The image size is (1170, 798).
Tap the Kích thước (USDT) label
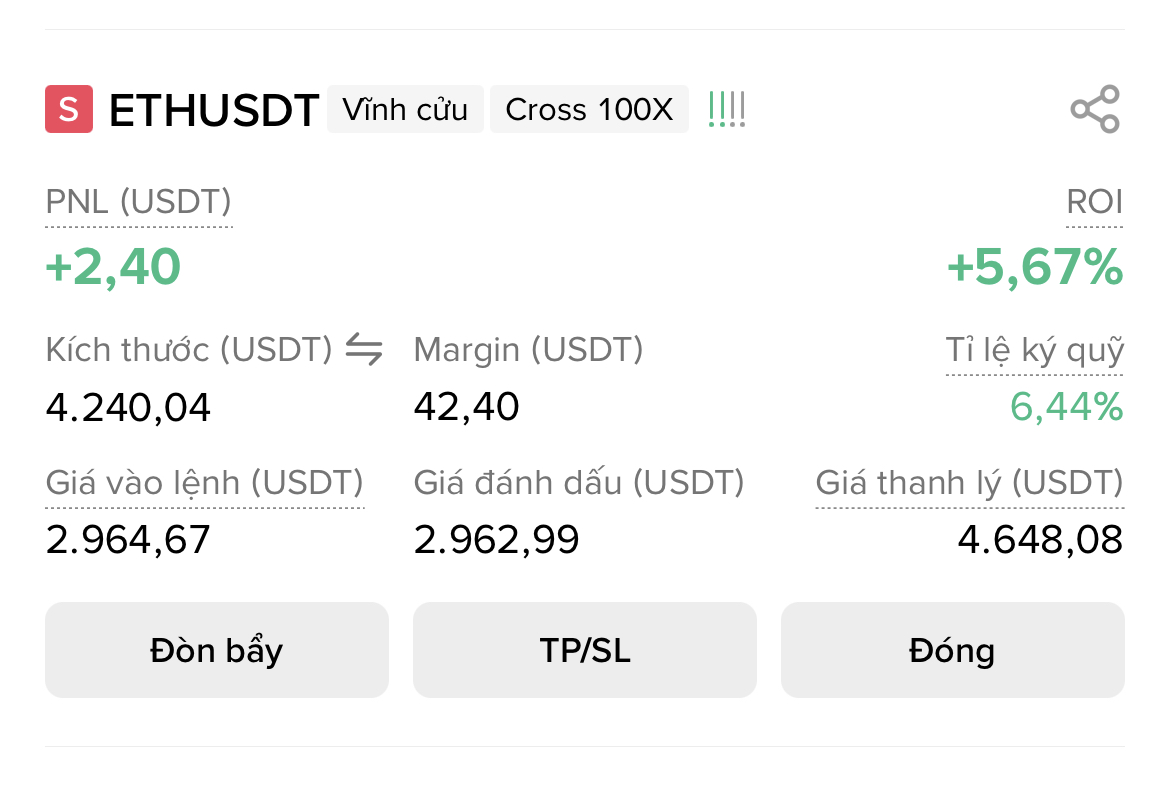pyautogui.click(x=189, y=350)
